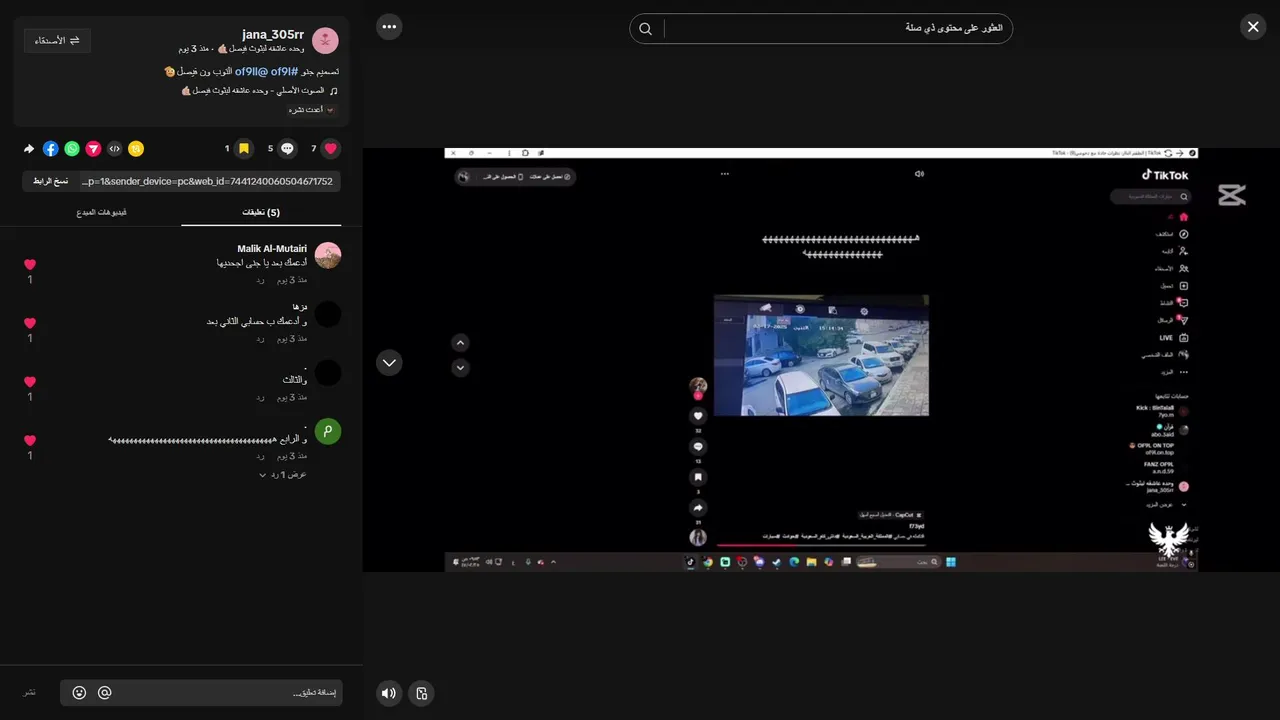The width and height of the screenshot is (1280, 720).
Task: Open jana_305rr username link
Action: pos(273,34)
